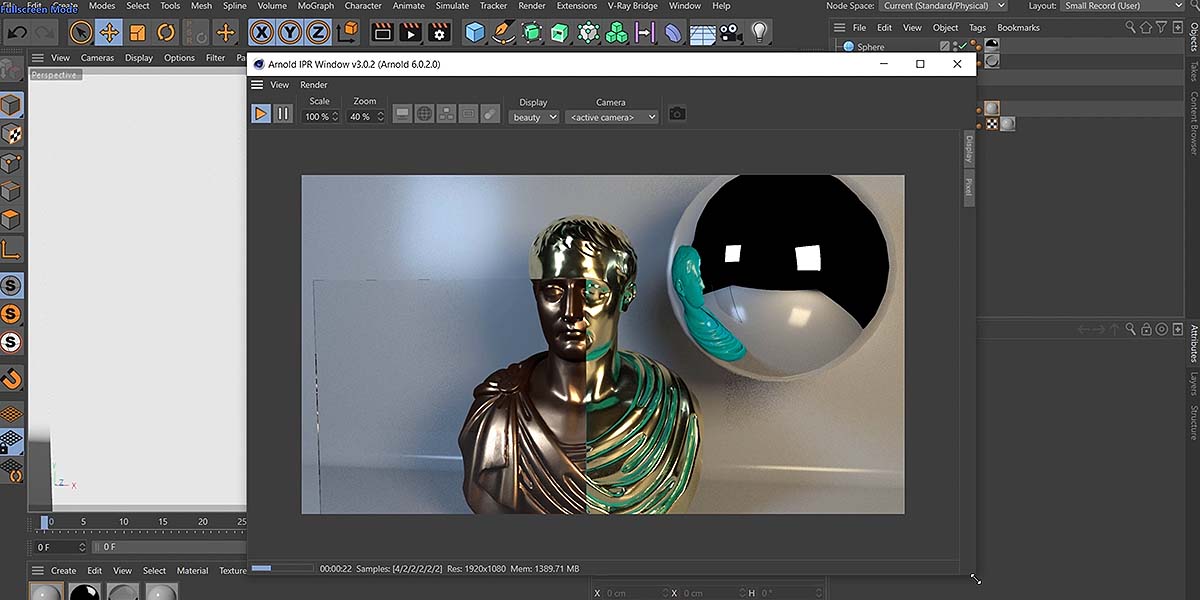Open the Attributes side tab
This screenshot has height=600, width=1200.
tap(1193, 343)
